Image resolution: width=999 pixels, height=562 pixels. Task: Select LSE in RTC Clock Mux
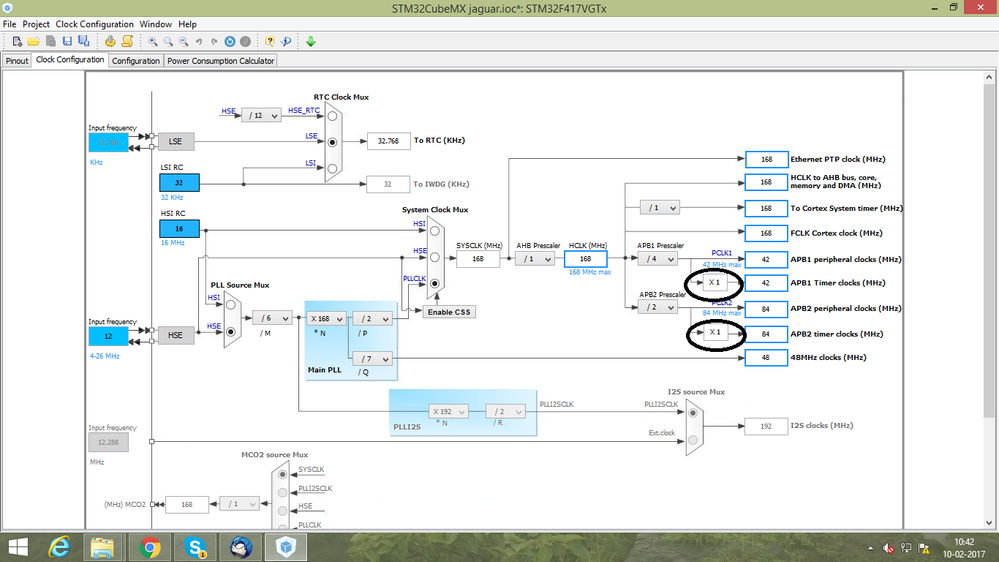tap(333, 142)
